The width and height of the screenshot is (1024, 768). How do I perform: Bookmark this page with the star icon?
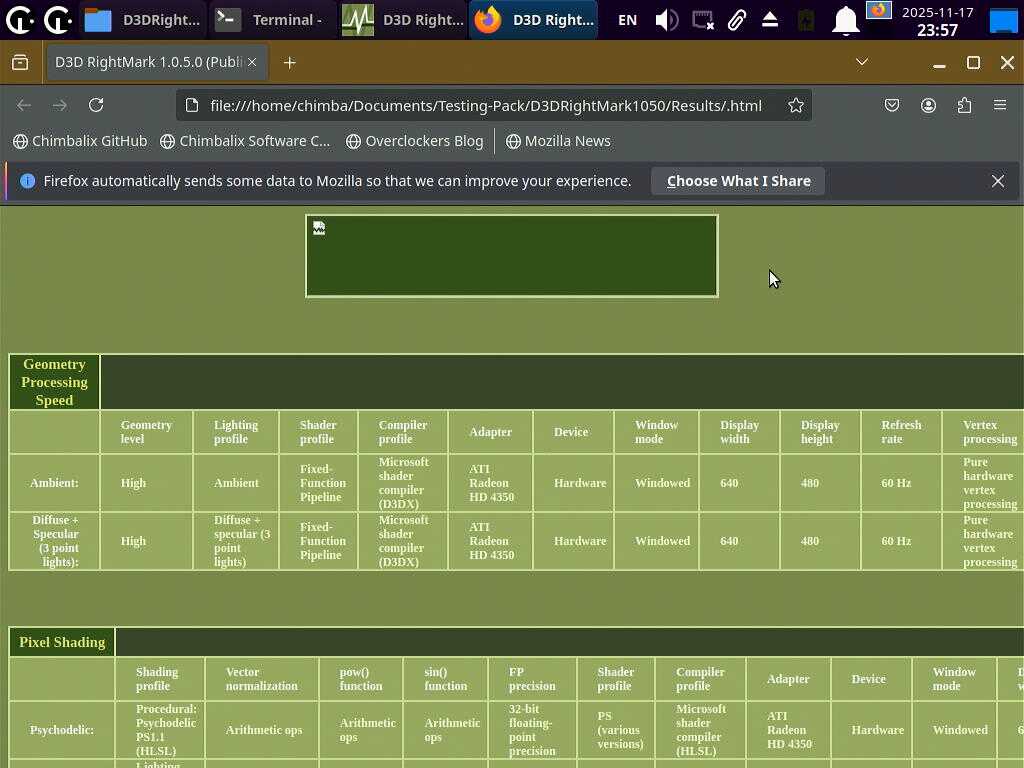(795, 105)
